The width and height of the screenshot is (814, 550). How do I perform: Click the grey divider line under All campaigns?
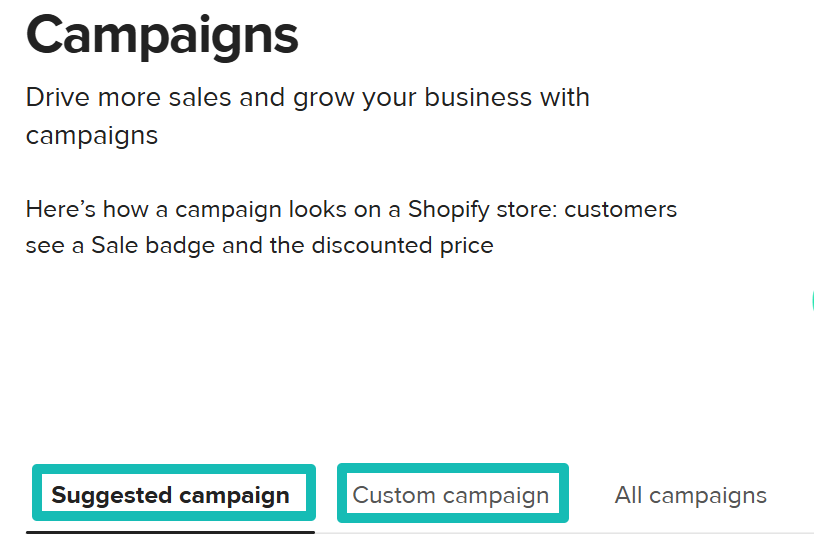coord(690,533)
